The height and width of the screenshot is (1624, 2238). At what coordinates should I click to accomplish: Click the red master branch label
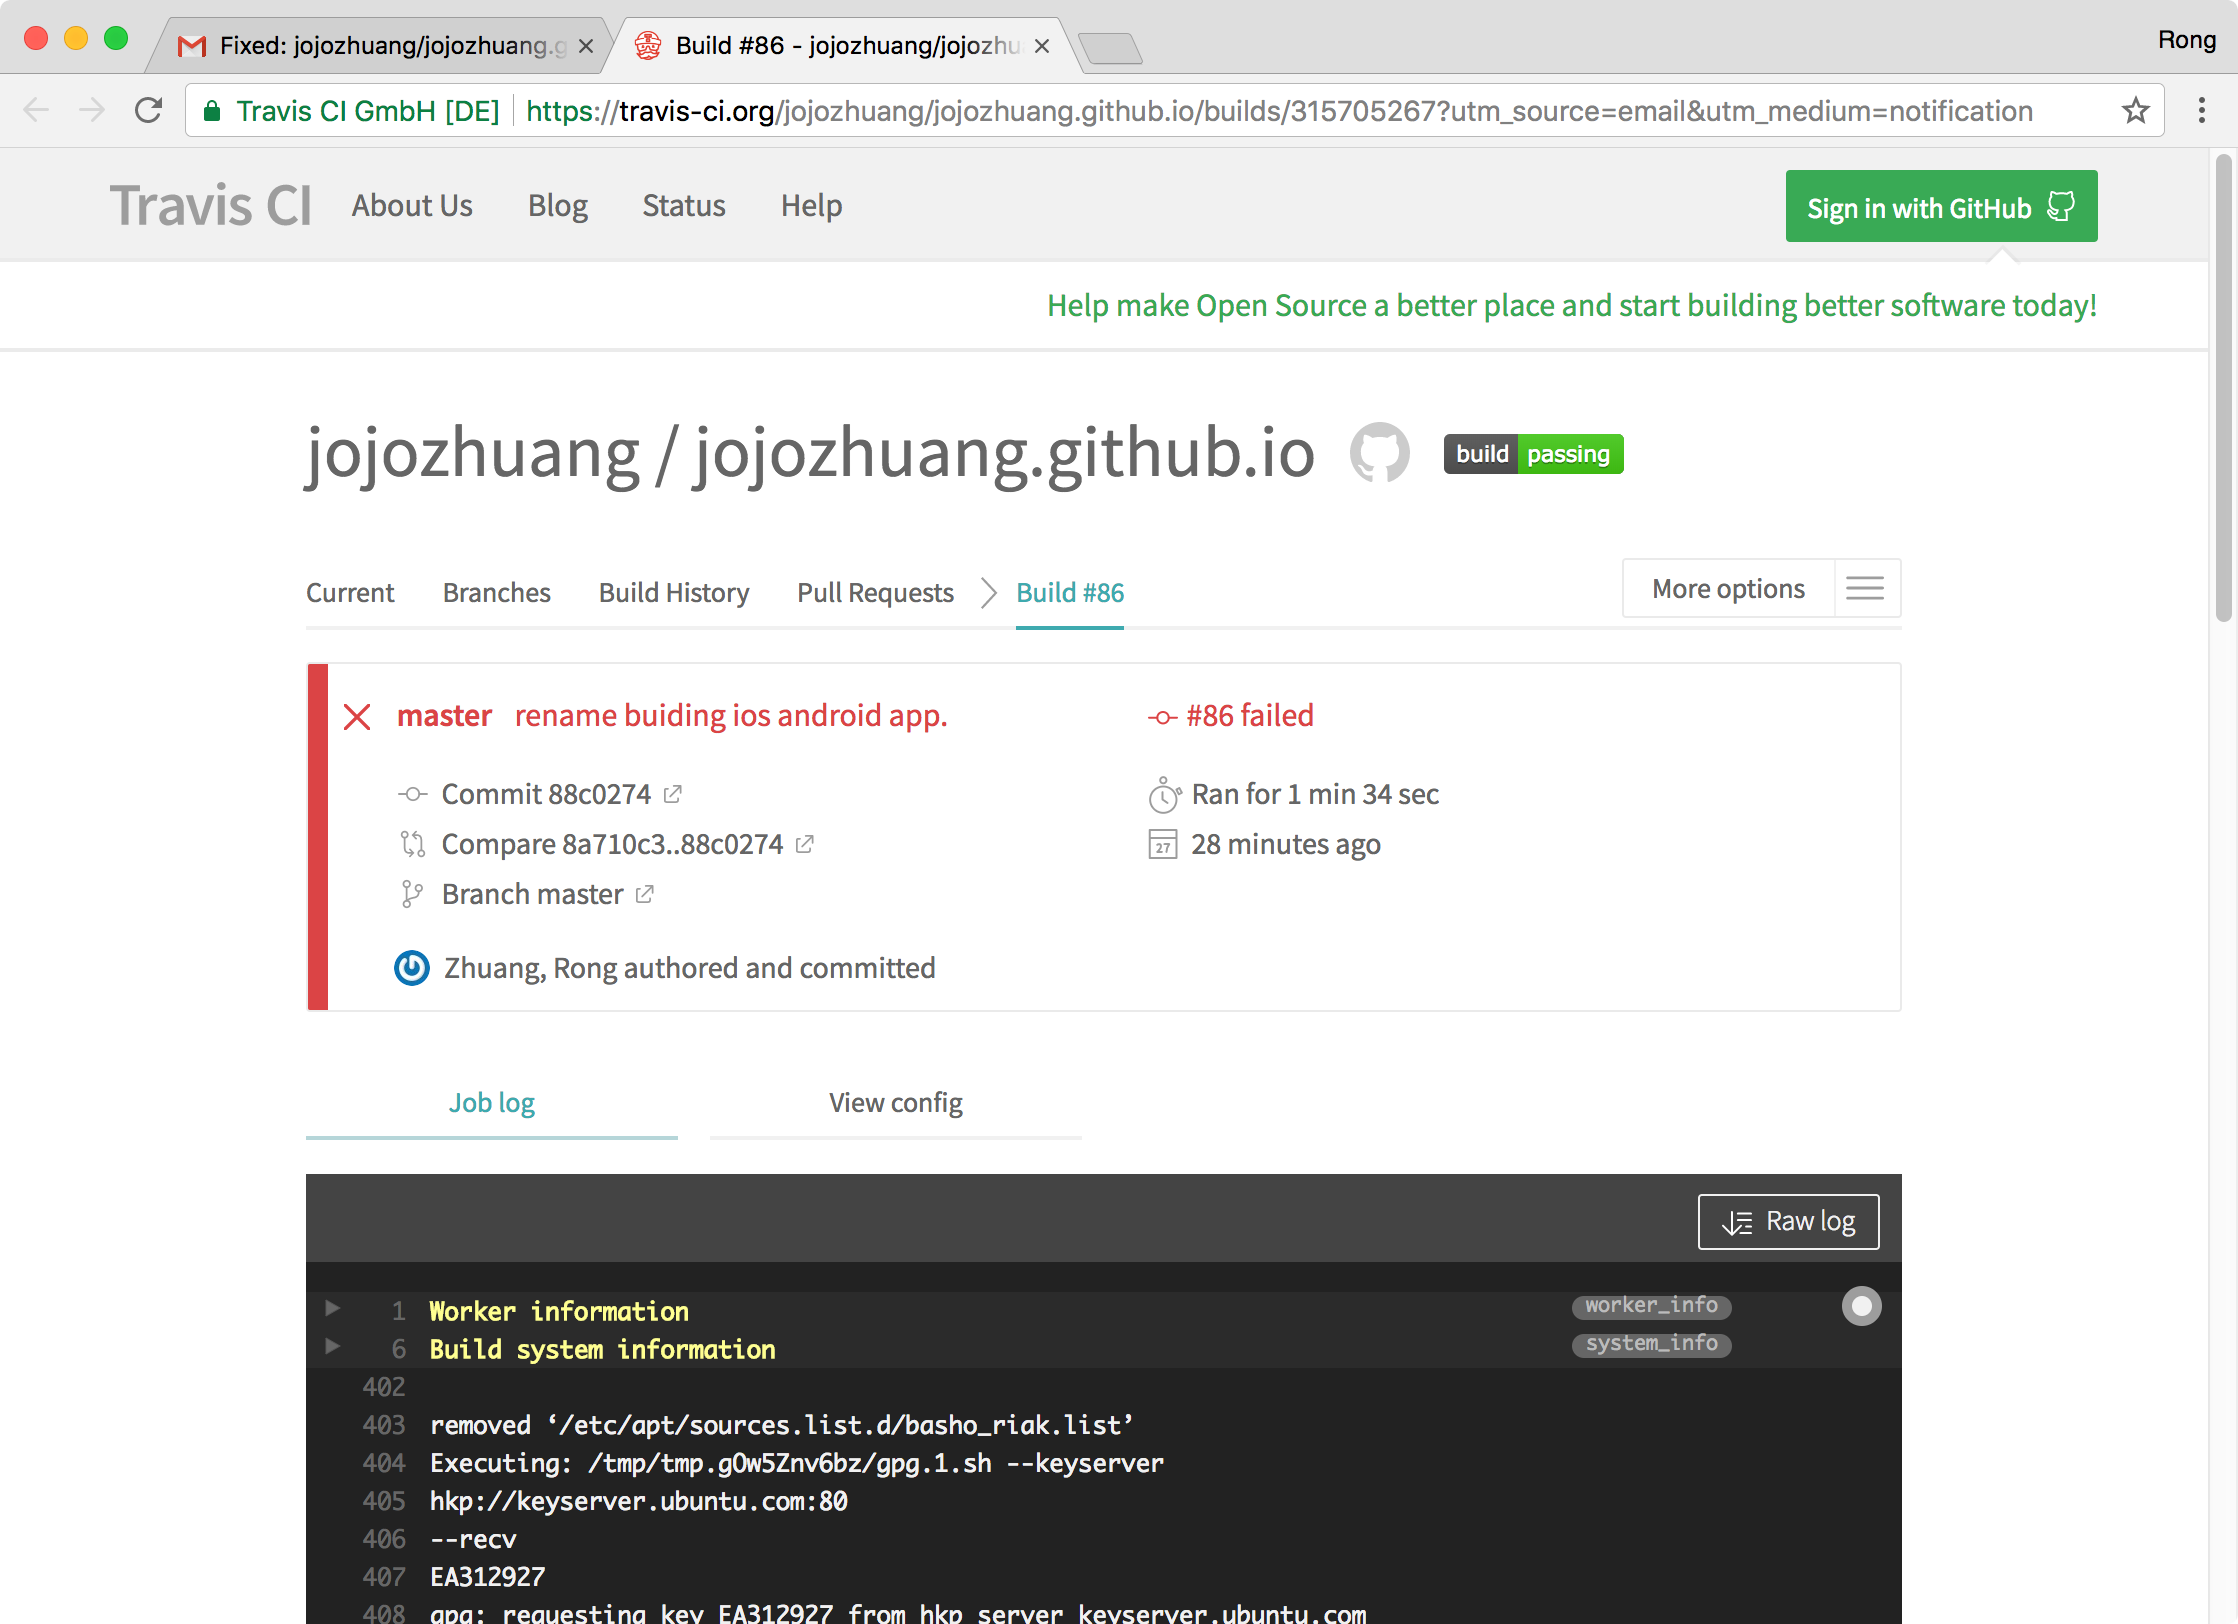[445, 716]
